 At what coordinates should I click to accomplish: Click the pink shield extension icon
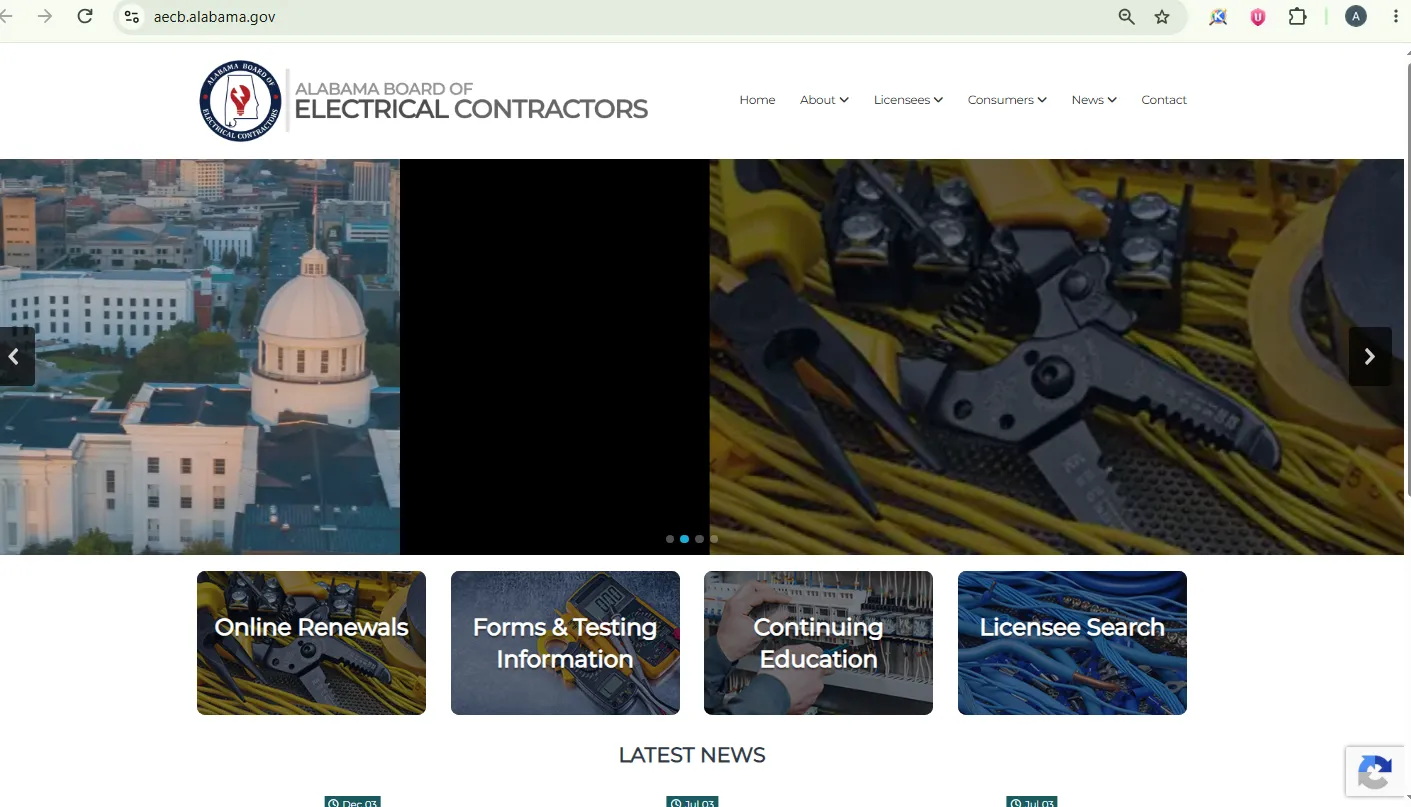(1258, 17)
